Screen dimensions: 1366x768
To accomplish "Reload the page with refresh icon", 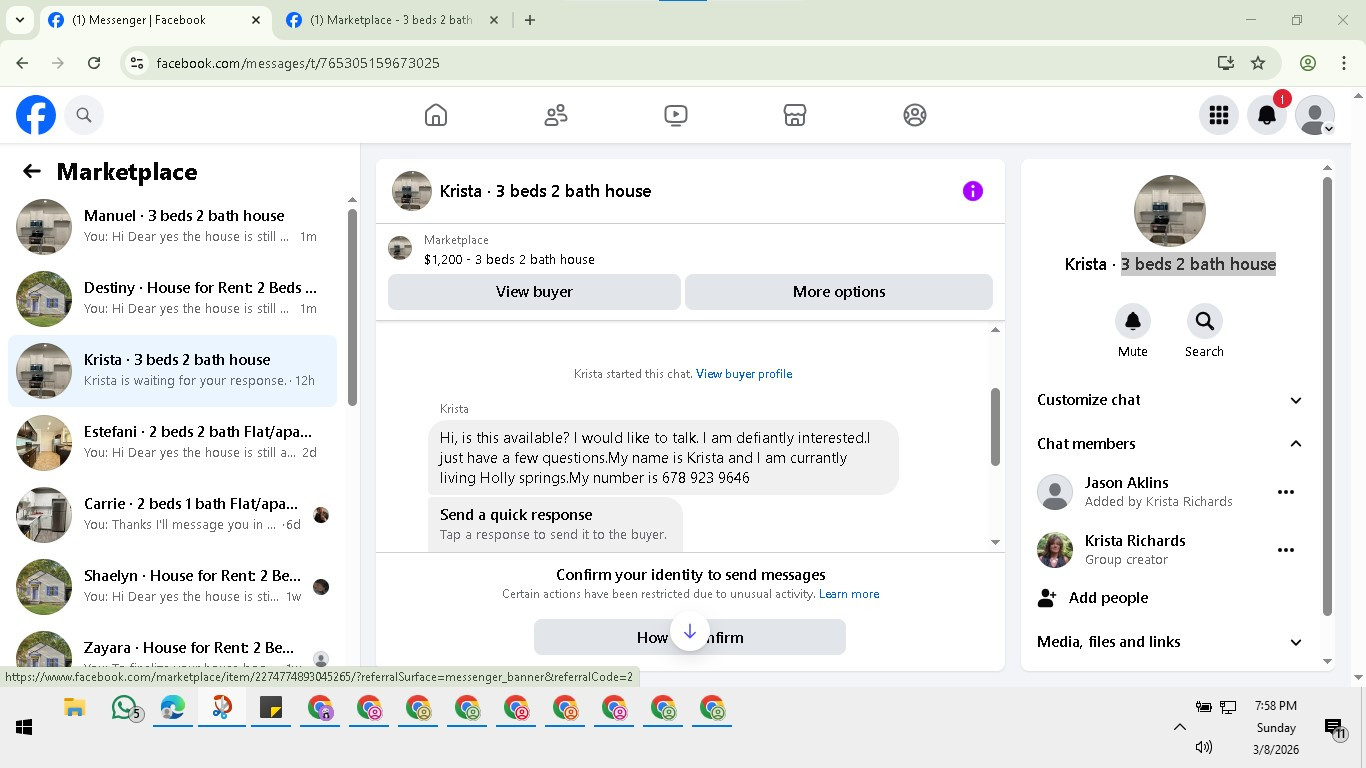I will [94, 63].
